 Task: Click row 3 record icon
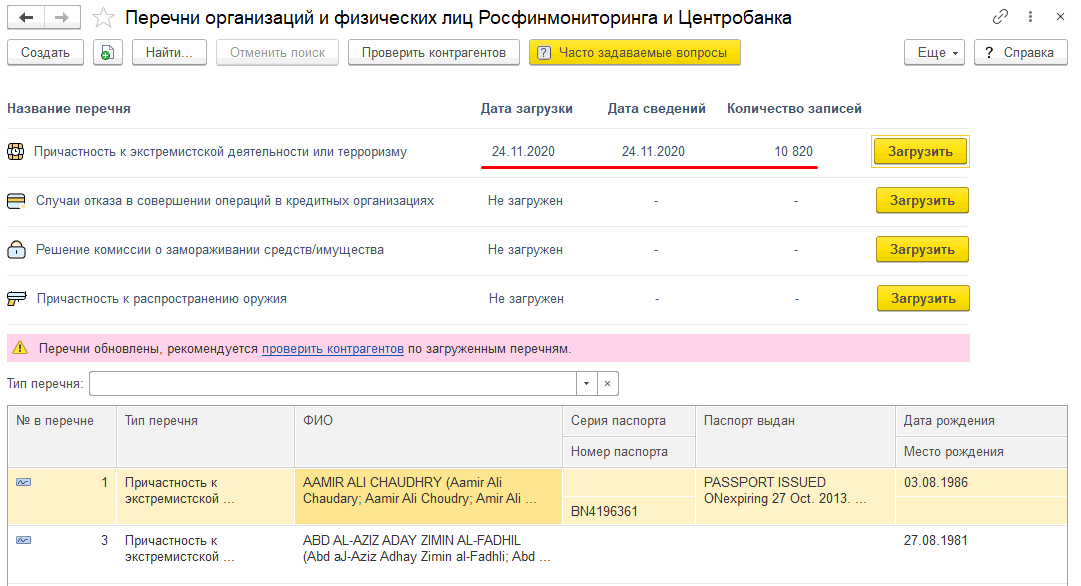[23, 540]
